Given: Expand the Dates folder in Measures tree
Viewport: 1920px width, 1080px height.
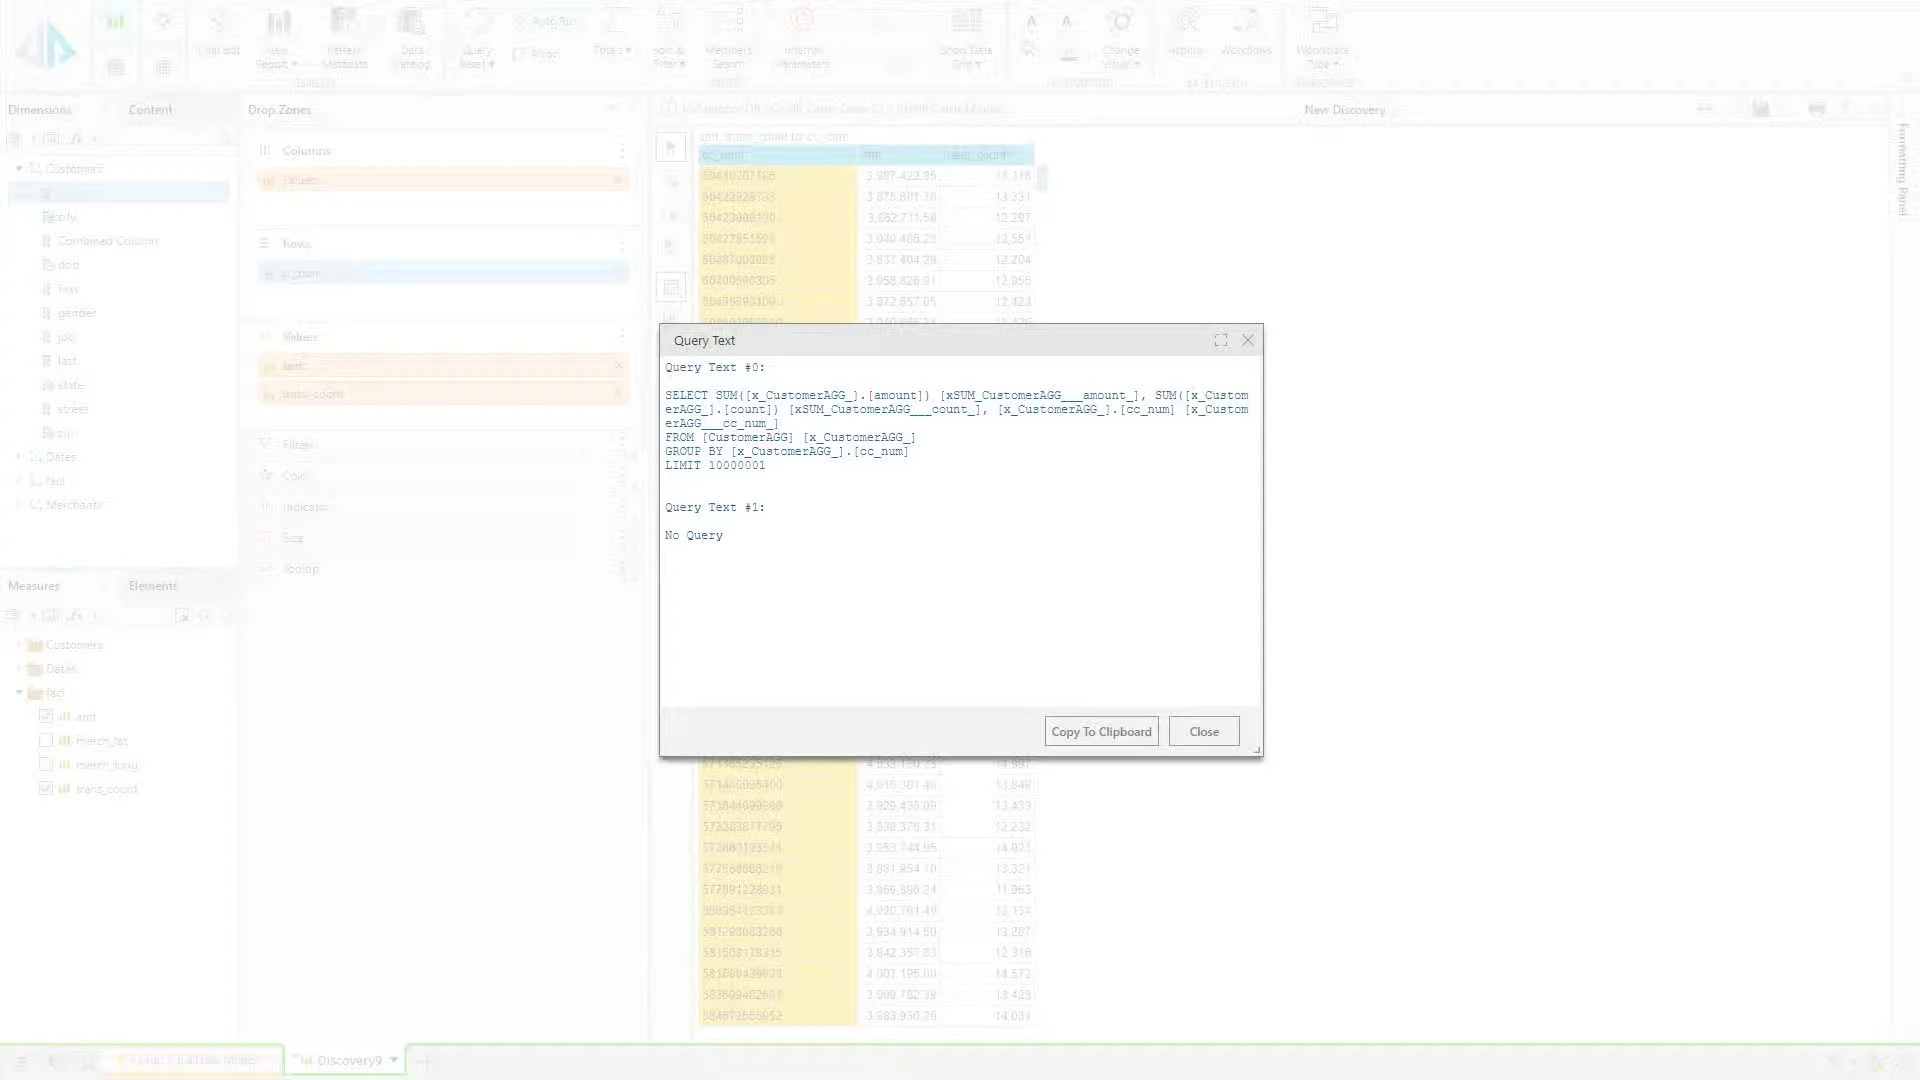Looking at the screenshot, I should click(19, 669).
